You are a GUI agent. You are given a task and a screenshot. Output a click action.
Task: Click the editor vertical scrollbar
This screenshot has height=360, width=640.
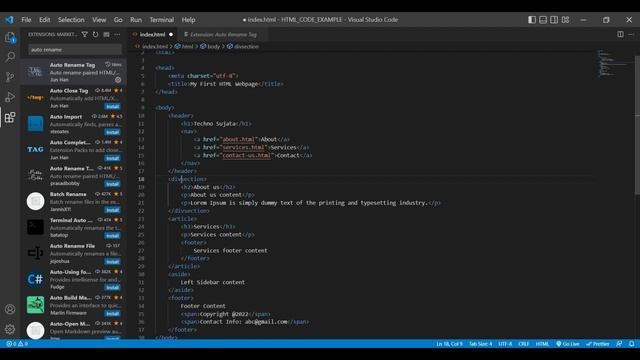[637, 125]
